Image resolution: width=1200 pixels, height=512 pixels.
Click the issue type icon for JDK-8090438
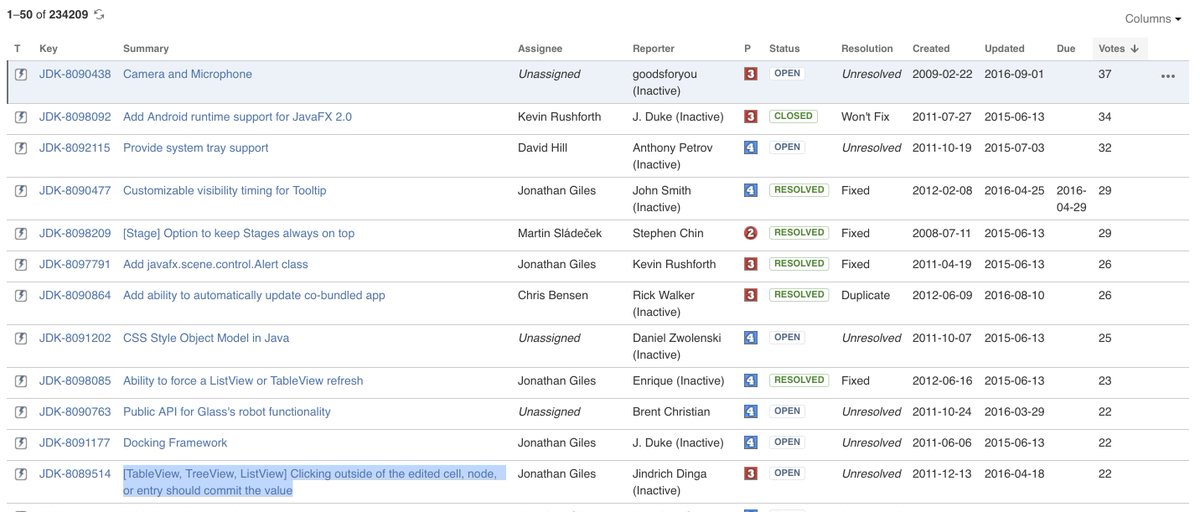tap(21, 74)
